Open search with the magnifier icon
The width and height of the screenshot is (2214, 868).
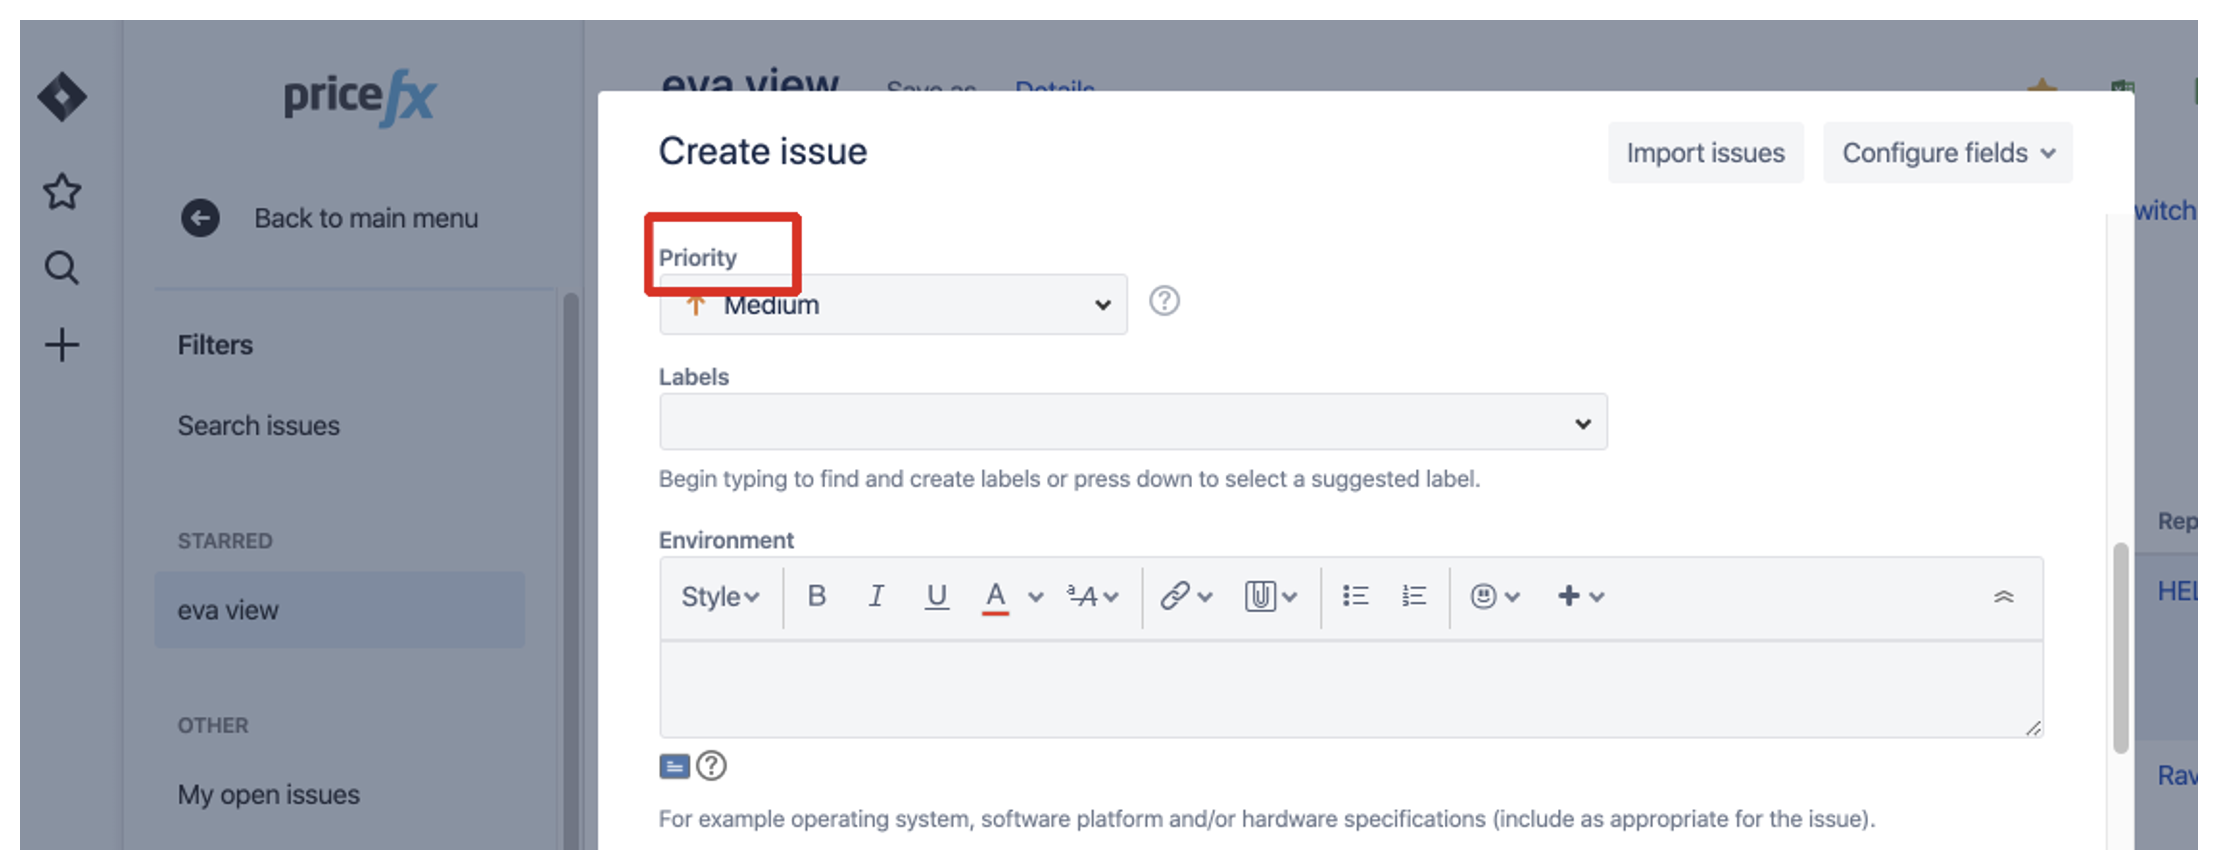(x=62, y=268)
